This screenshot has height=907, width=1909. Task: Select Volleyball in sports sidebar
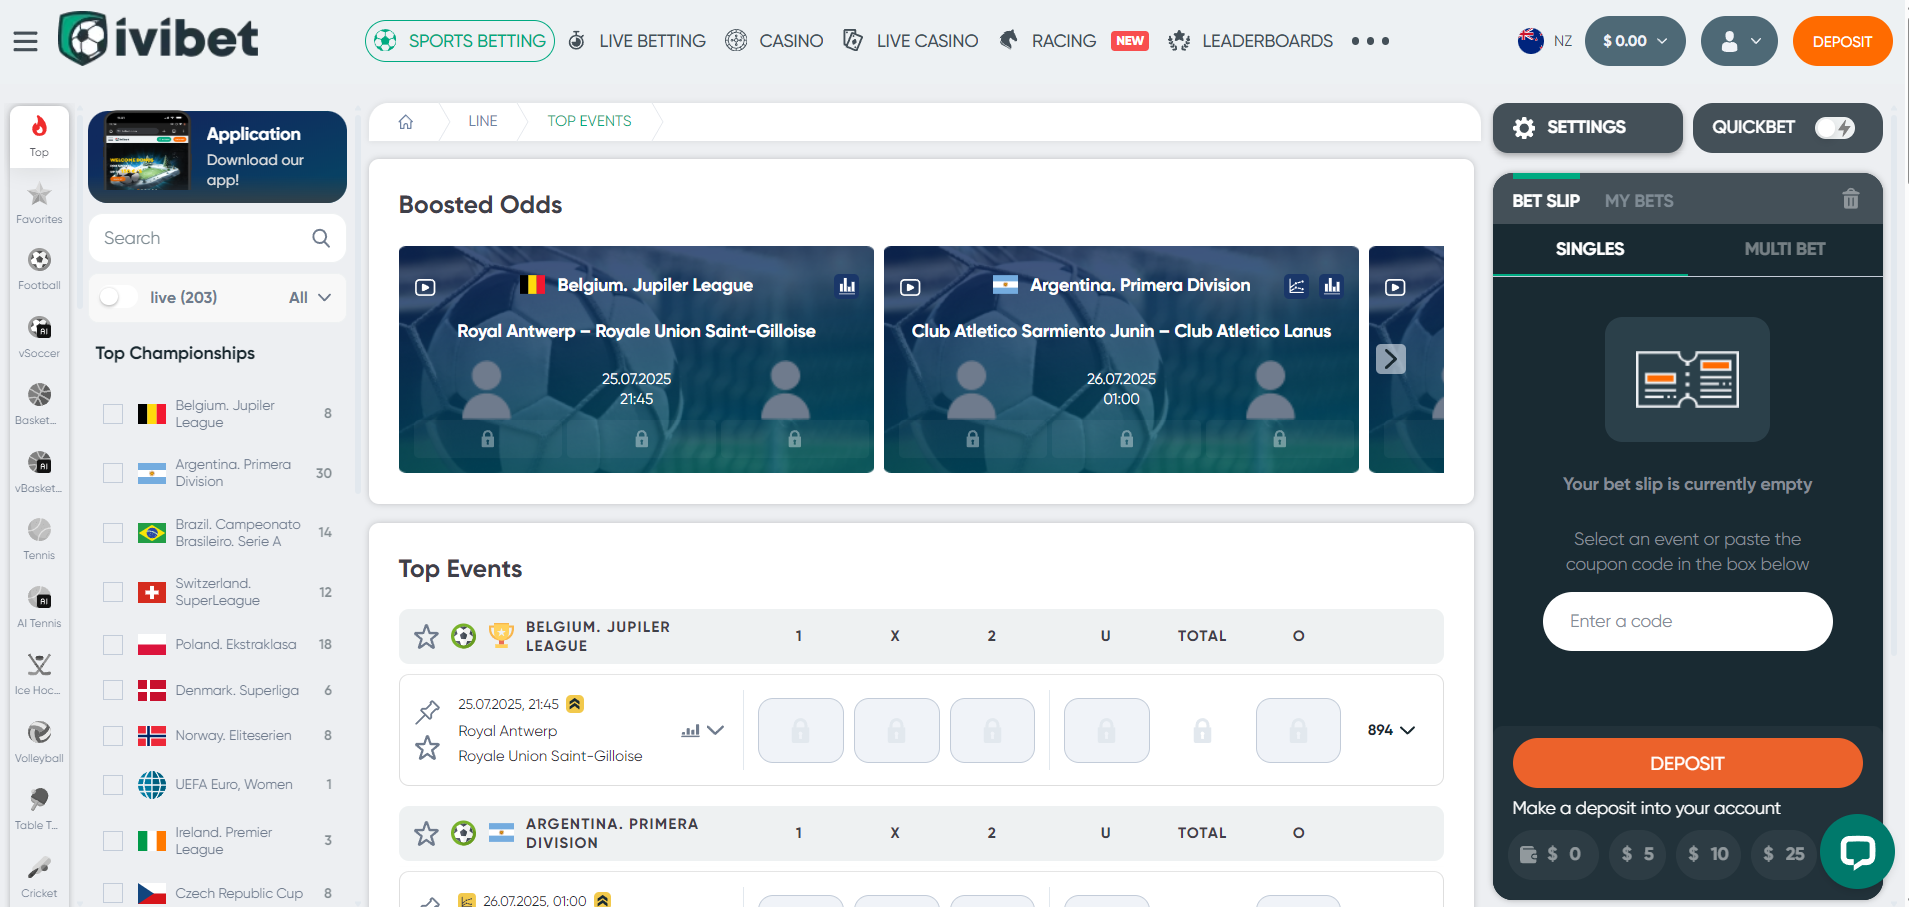point(39,742)
